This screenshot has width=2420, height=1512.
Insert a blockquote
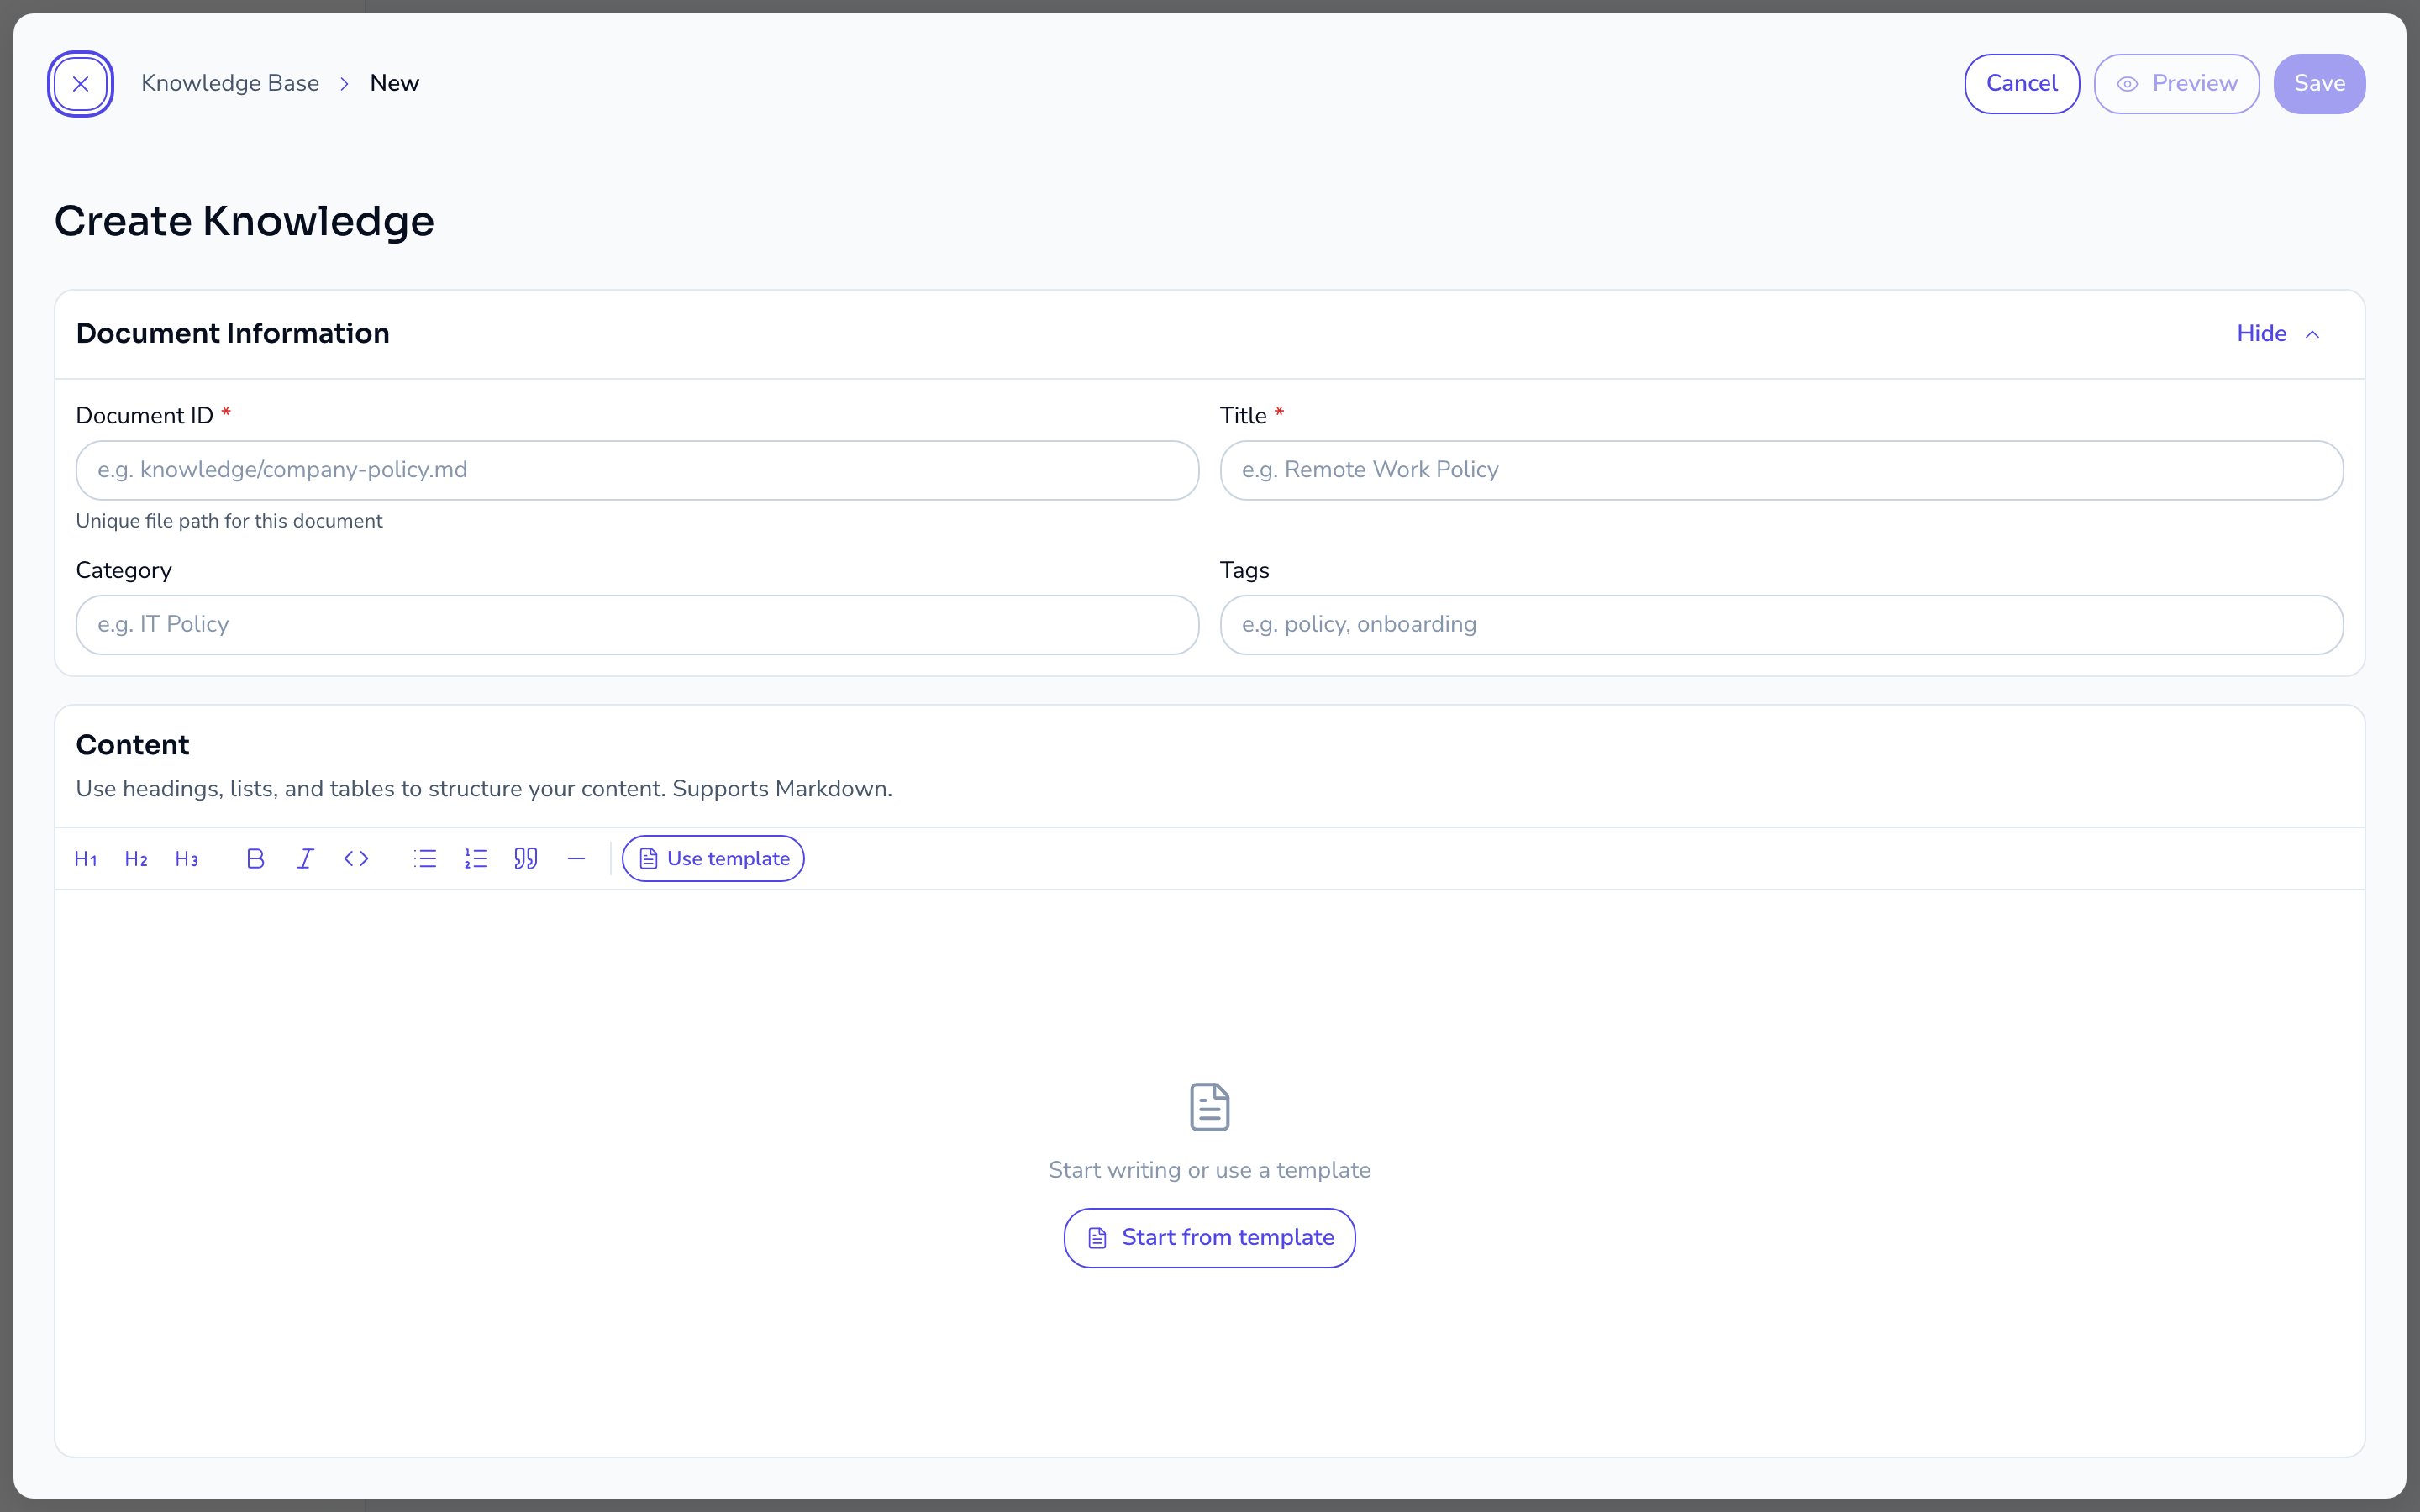click(526, 859)
